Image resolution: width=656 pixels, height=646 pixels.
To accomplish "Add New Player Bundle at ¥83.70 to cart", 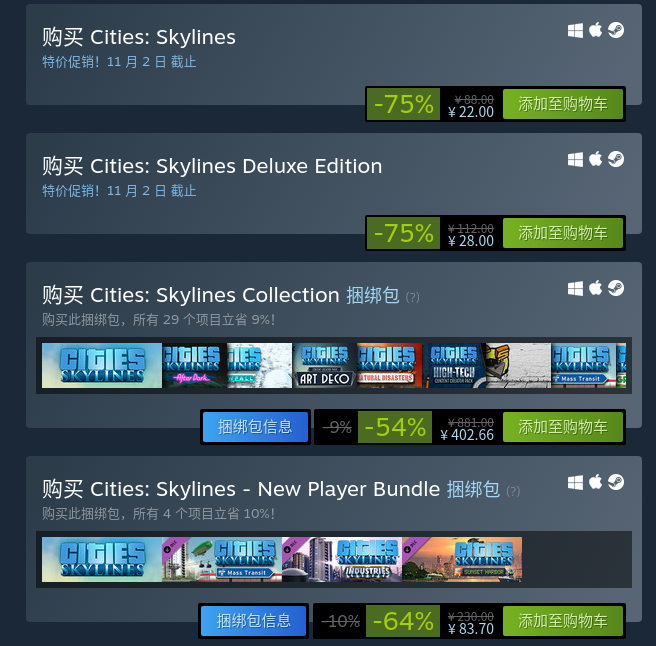I will [563, 621].
